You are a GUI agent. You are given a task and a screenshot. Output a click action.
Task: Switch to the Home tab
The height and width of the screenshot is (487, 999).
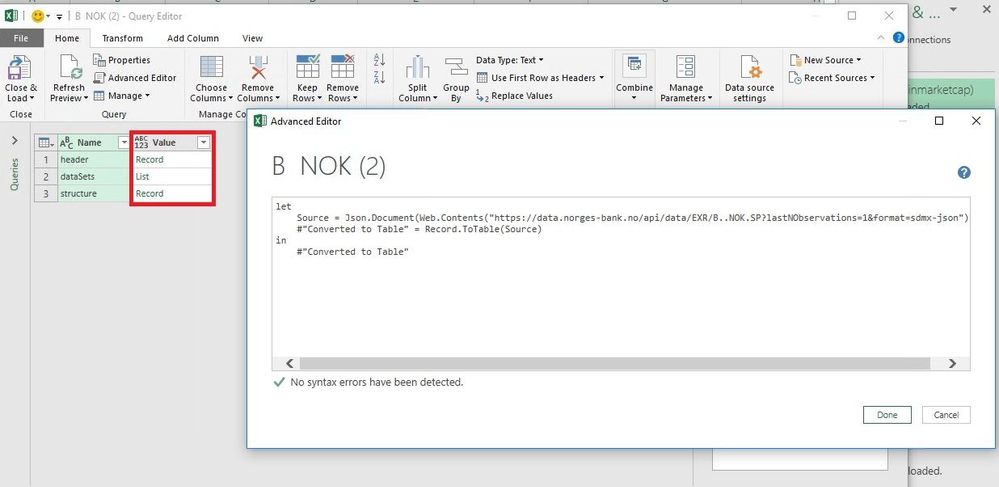click(67, 38)
